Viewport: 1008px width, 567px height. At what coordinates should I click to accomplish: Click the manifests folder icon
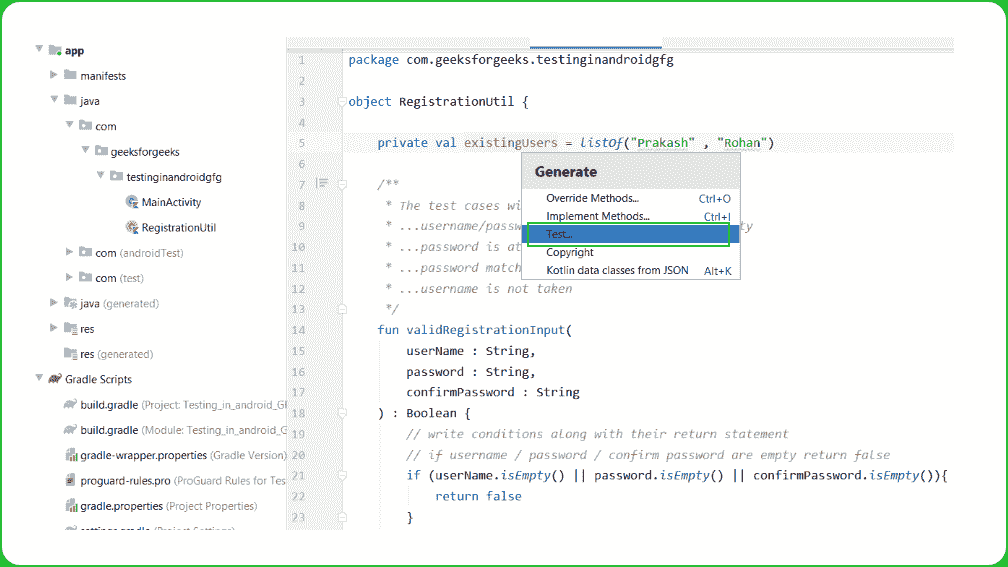point(70,76)
